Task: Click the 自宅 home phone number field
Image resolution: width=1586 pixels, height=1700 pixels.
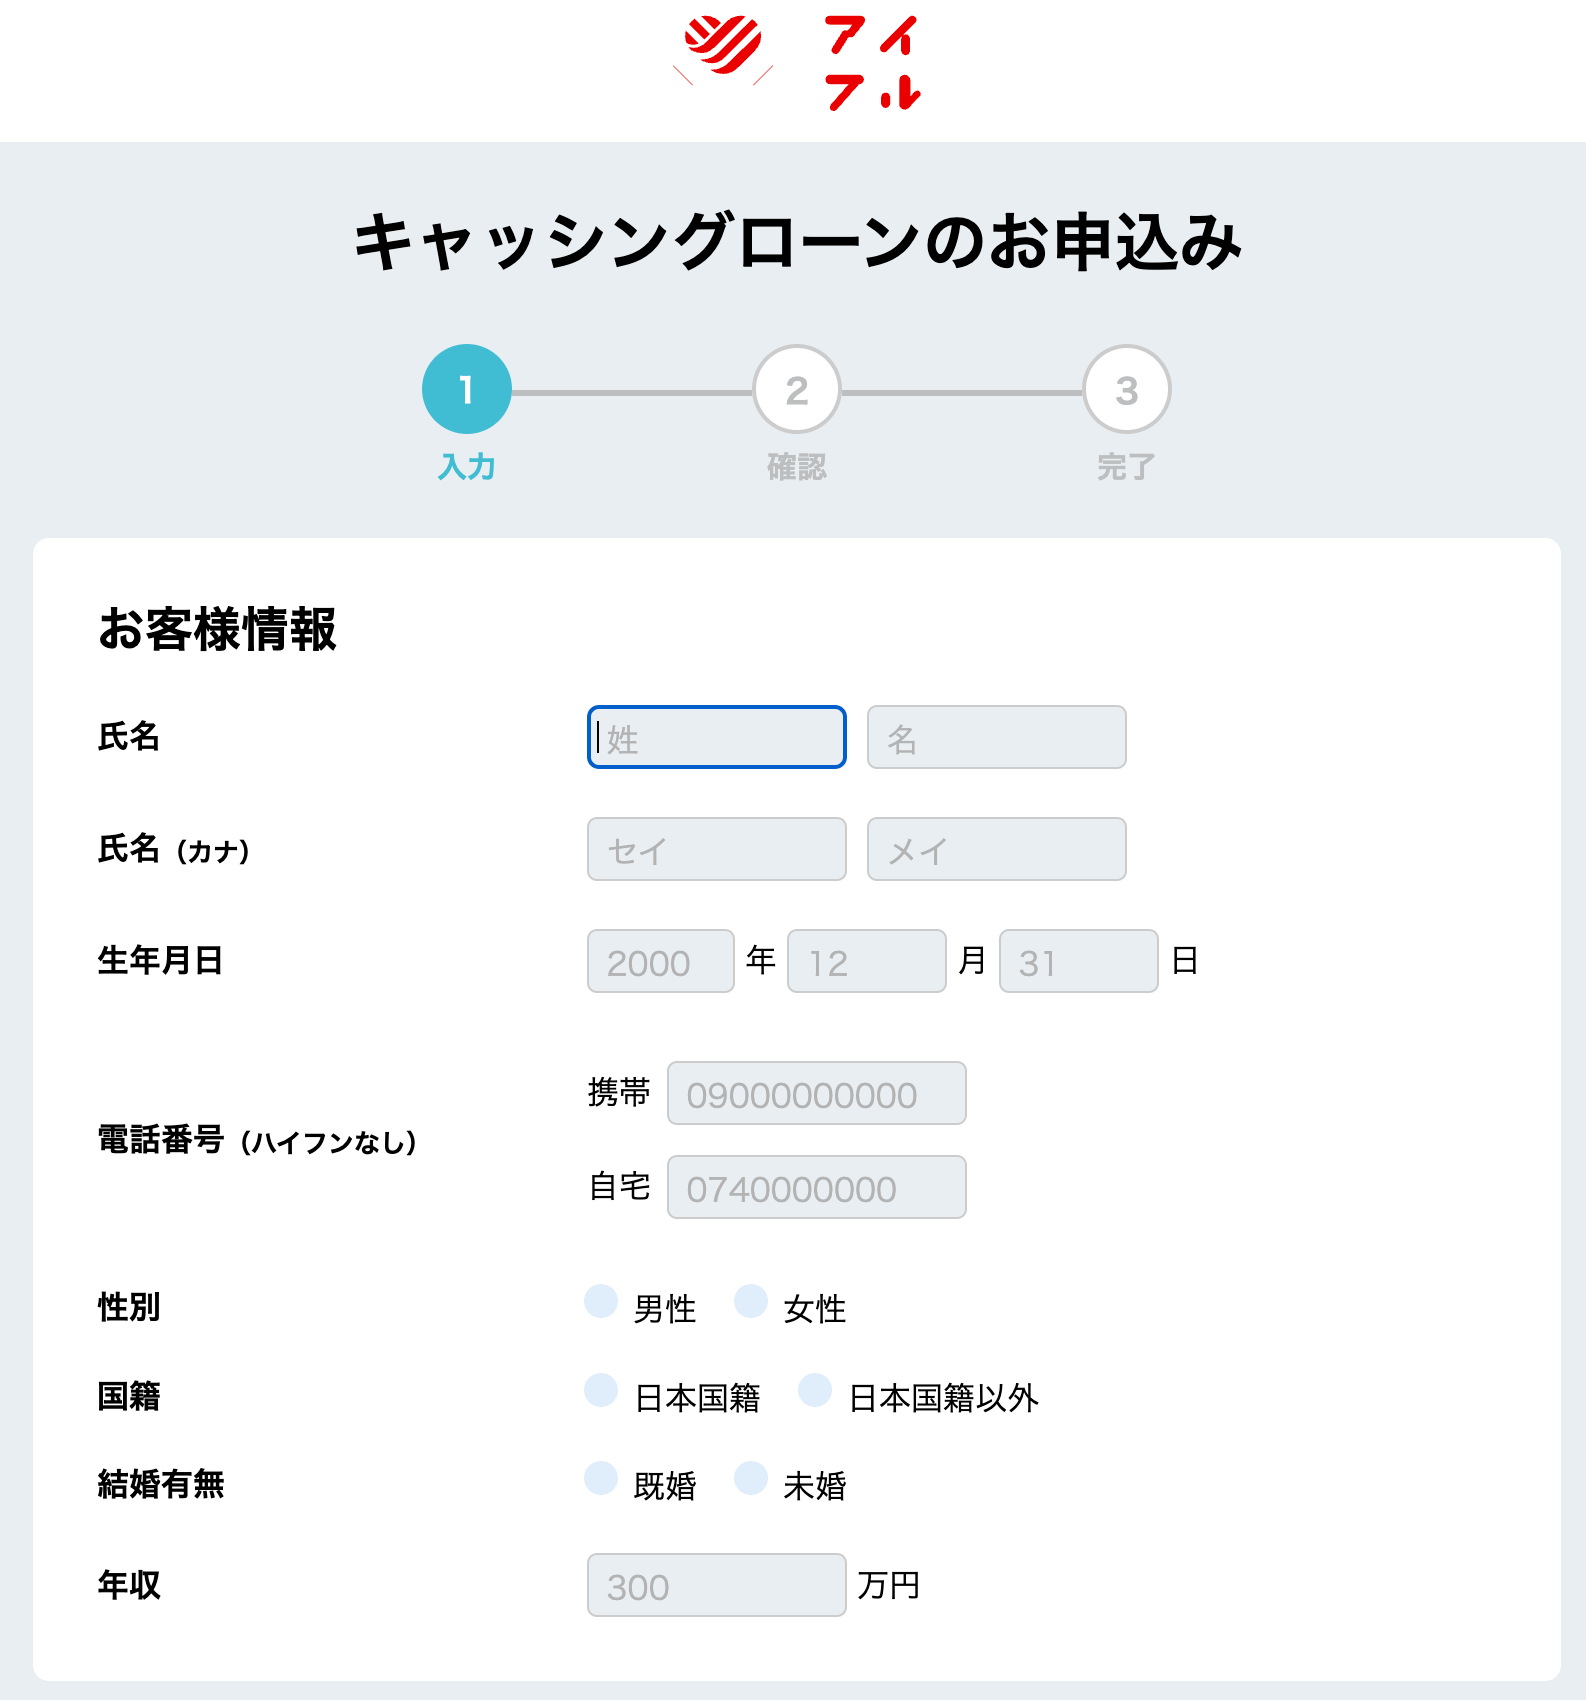Action: coord(817,1187)
